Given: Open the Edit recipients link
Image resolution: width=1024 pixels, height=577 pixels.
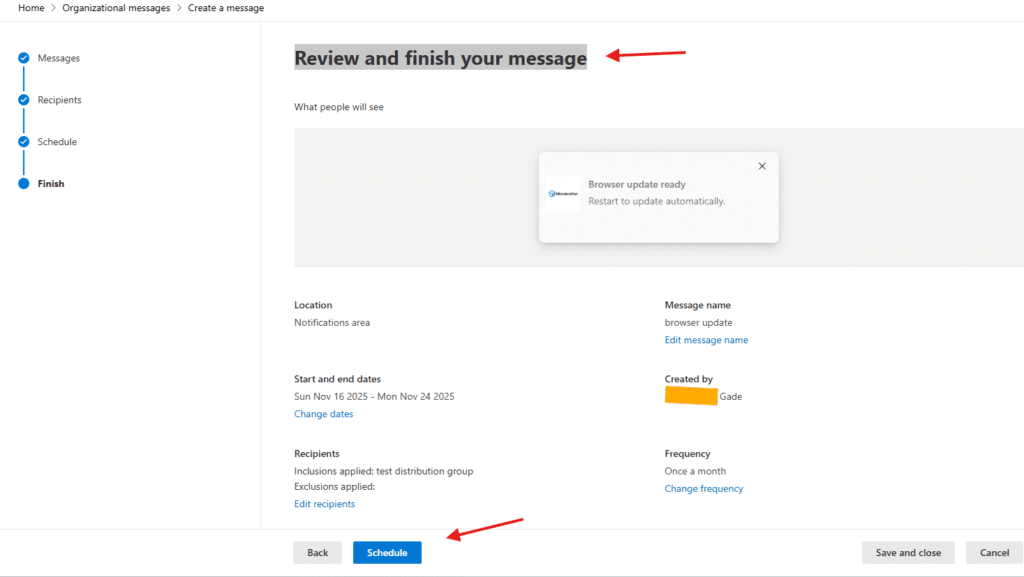Looking at the screenshot, I should (324, 504).
